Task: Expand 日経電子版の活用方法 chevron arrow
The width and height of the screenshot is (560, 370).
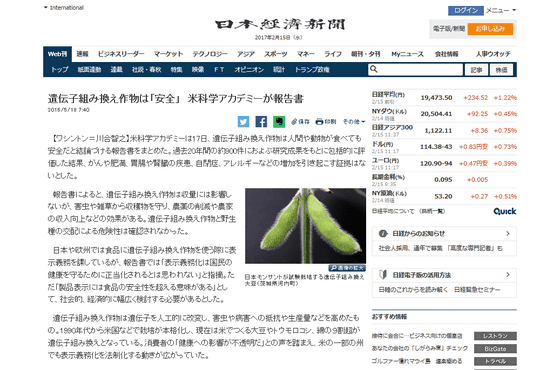Action: 508,275
